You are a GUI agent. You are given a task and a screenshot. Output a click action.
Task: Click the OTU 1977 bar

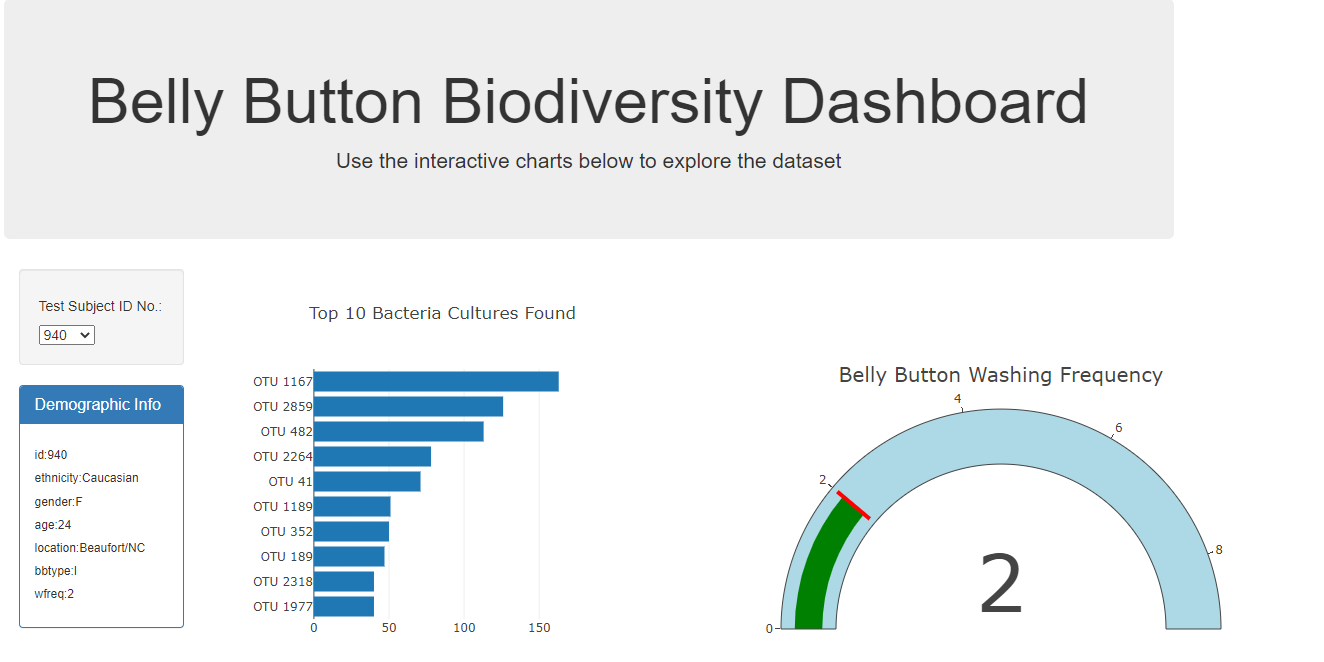[x=343, y=606]
